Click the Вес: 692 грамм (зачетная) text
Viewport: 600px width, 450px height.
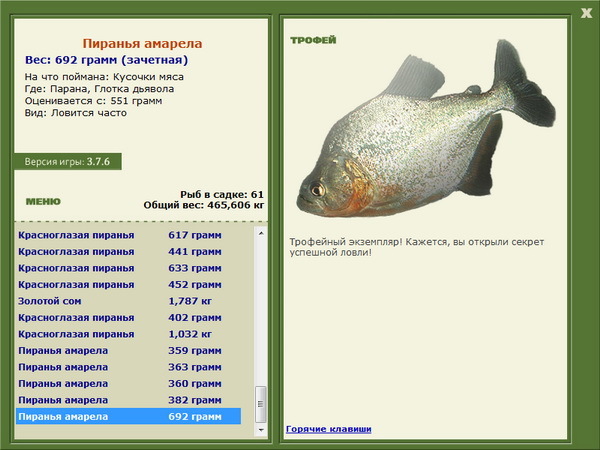click(x=106, y=60)
